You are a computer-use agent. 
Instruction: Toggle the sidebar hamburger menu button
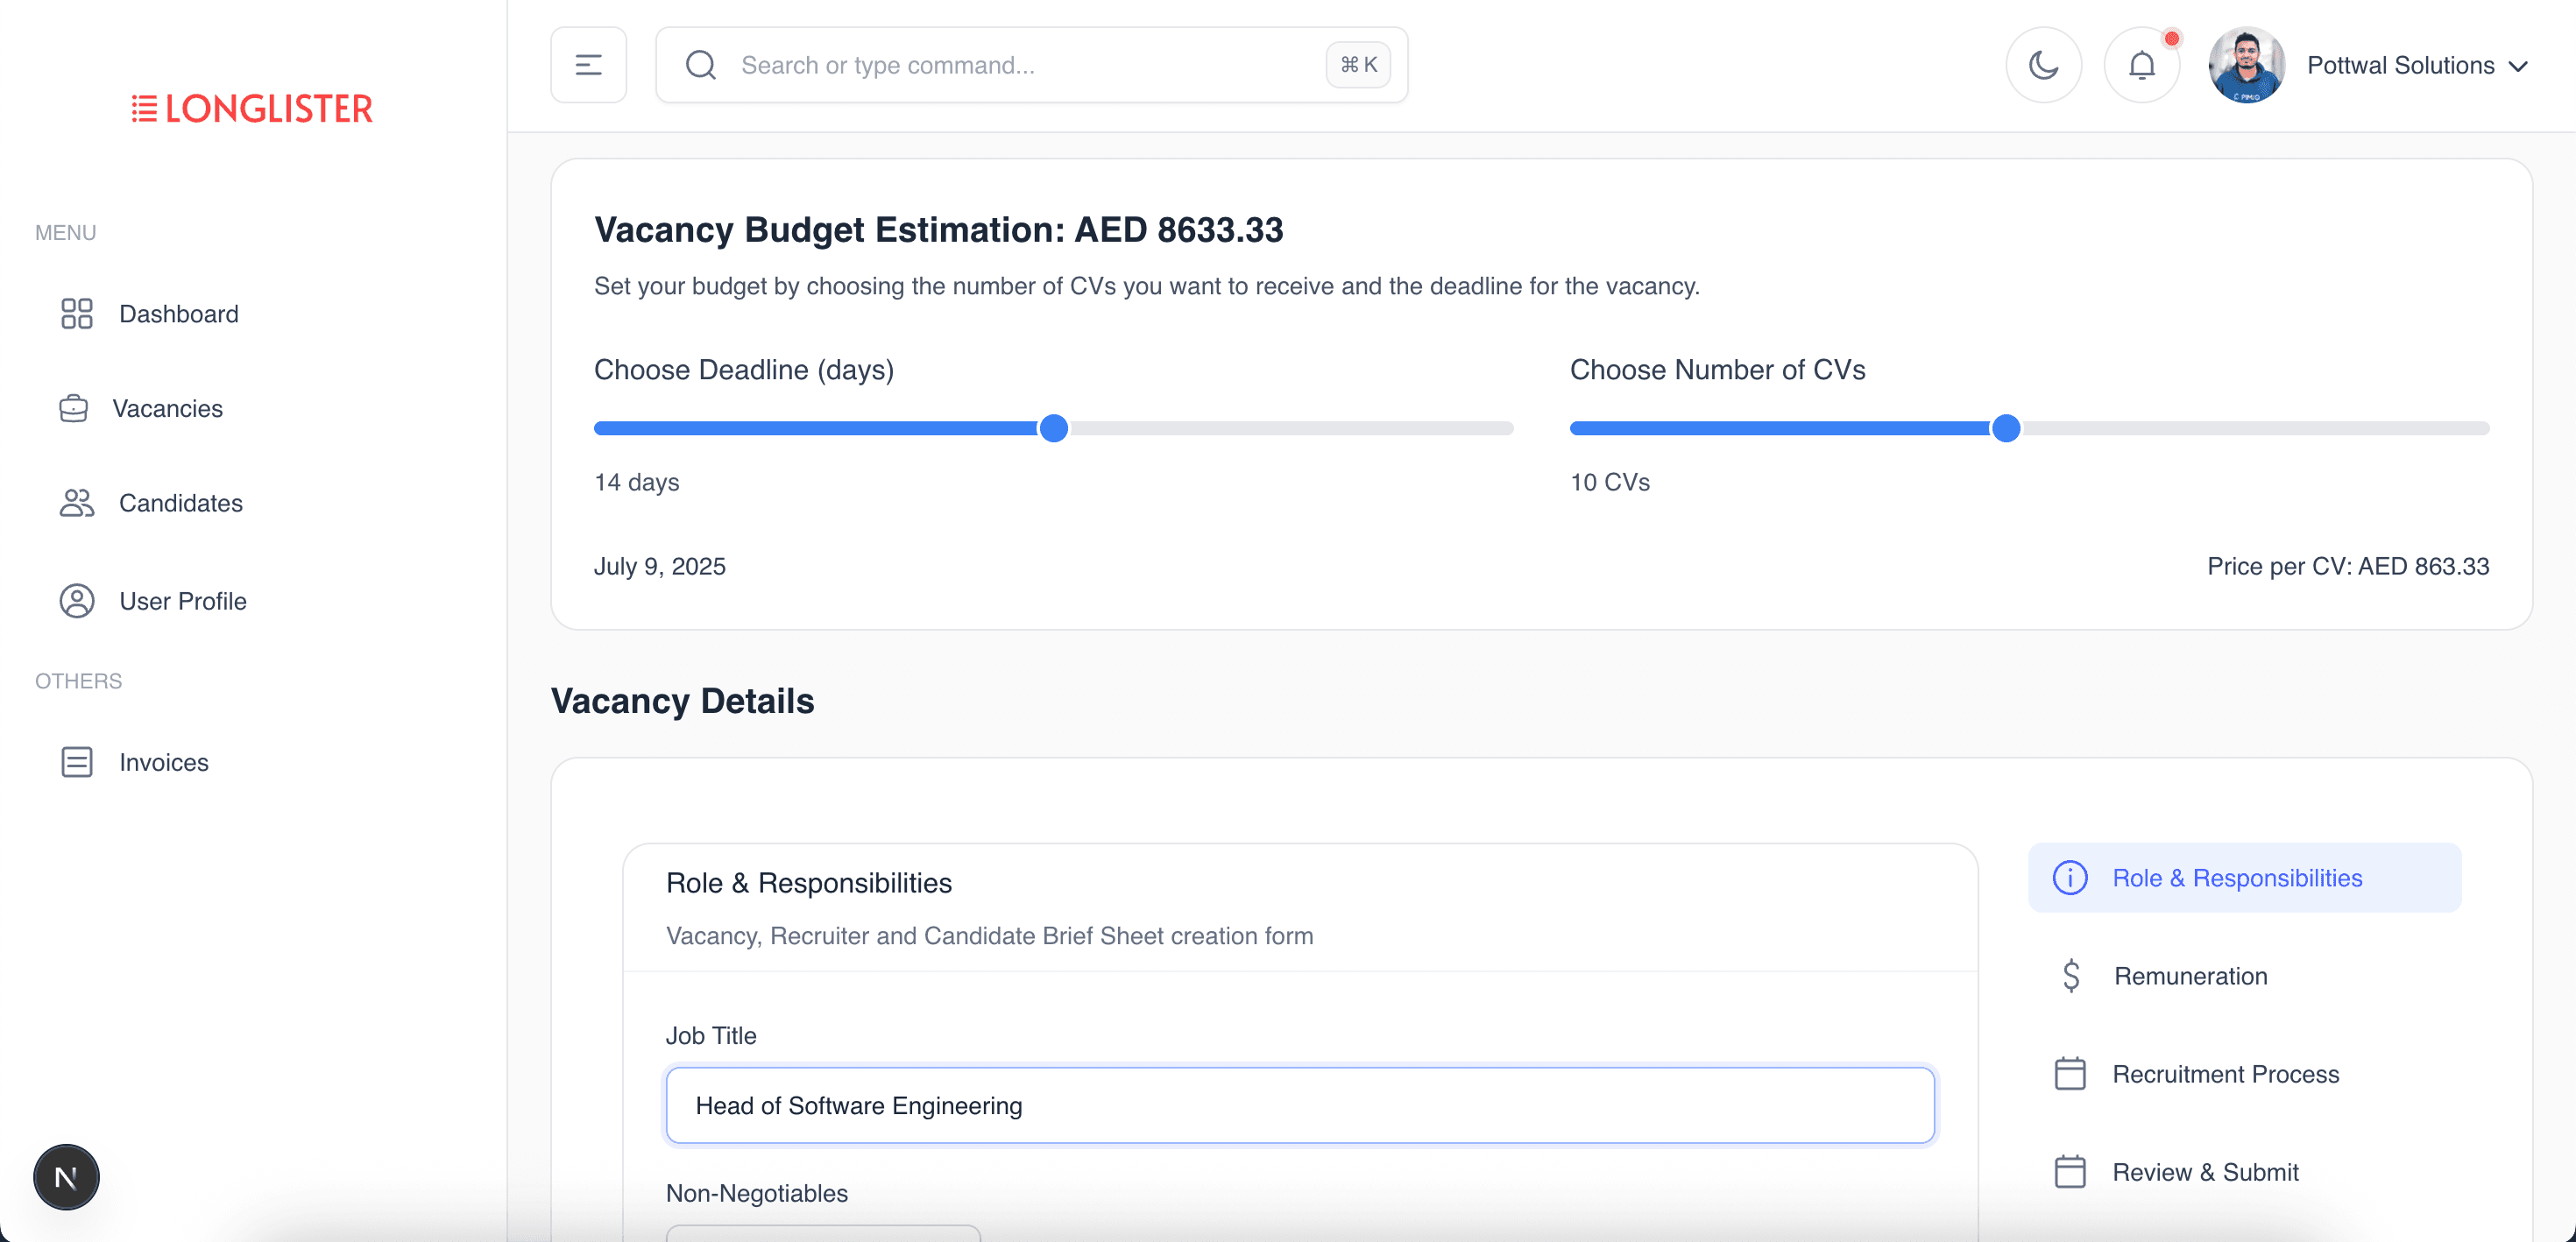[588, 65]
